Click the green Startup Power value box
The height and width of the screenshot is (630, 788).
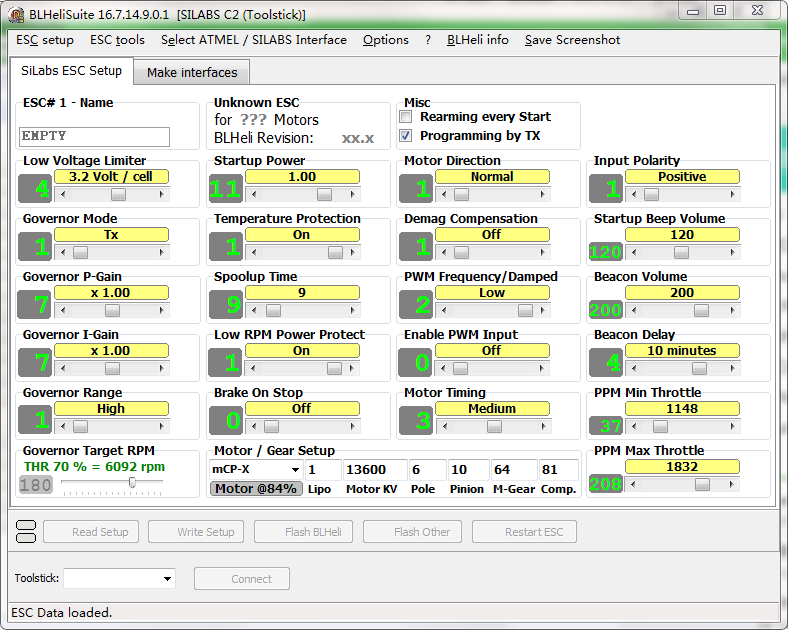(x=225, y=188)
